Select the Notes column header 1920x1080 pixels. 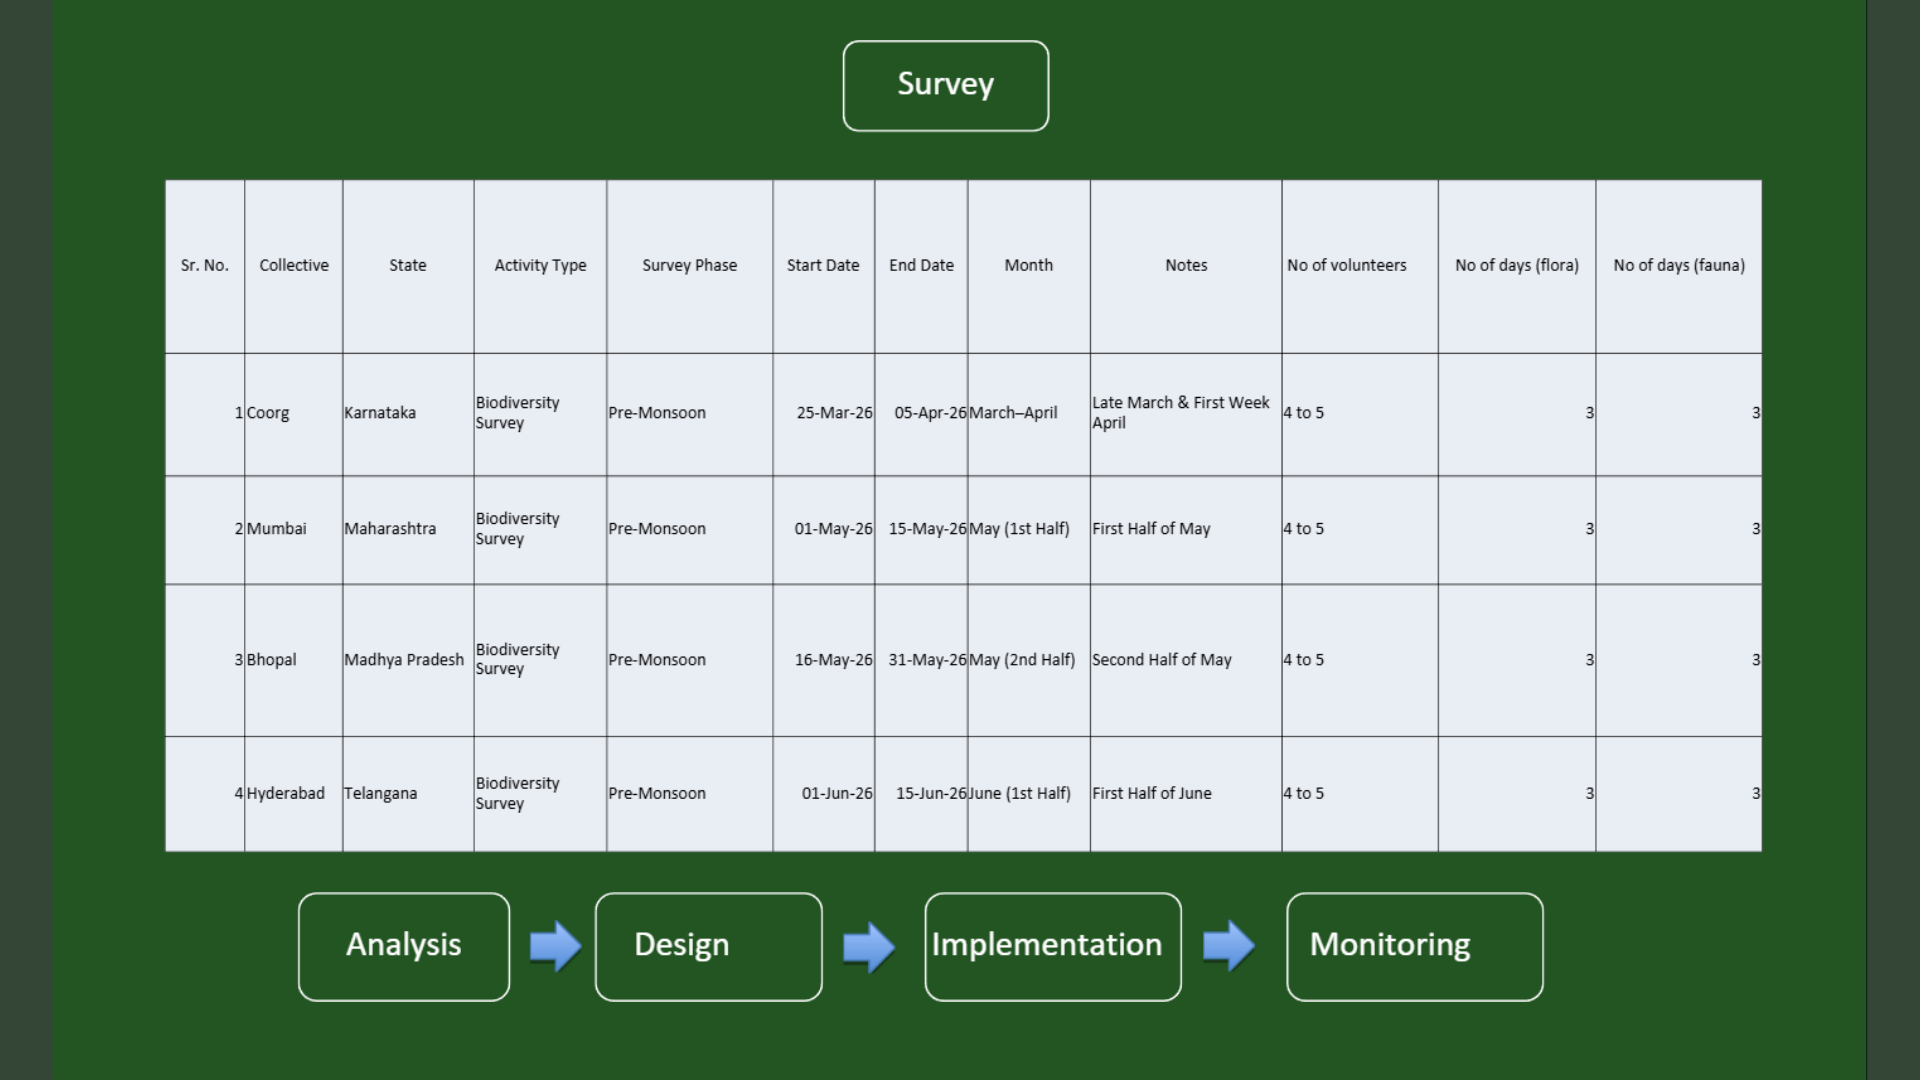point(1185,265)
